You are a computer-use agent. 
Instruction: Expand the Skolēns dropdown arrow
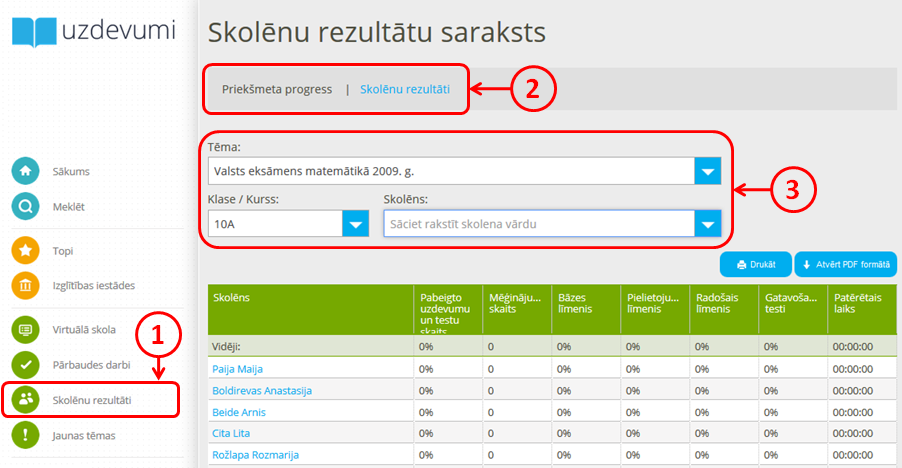tap(708, 224)
